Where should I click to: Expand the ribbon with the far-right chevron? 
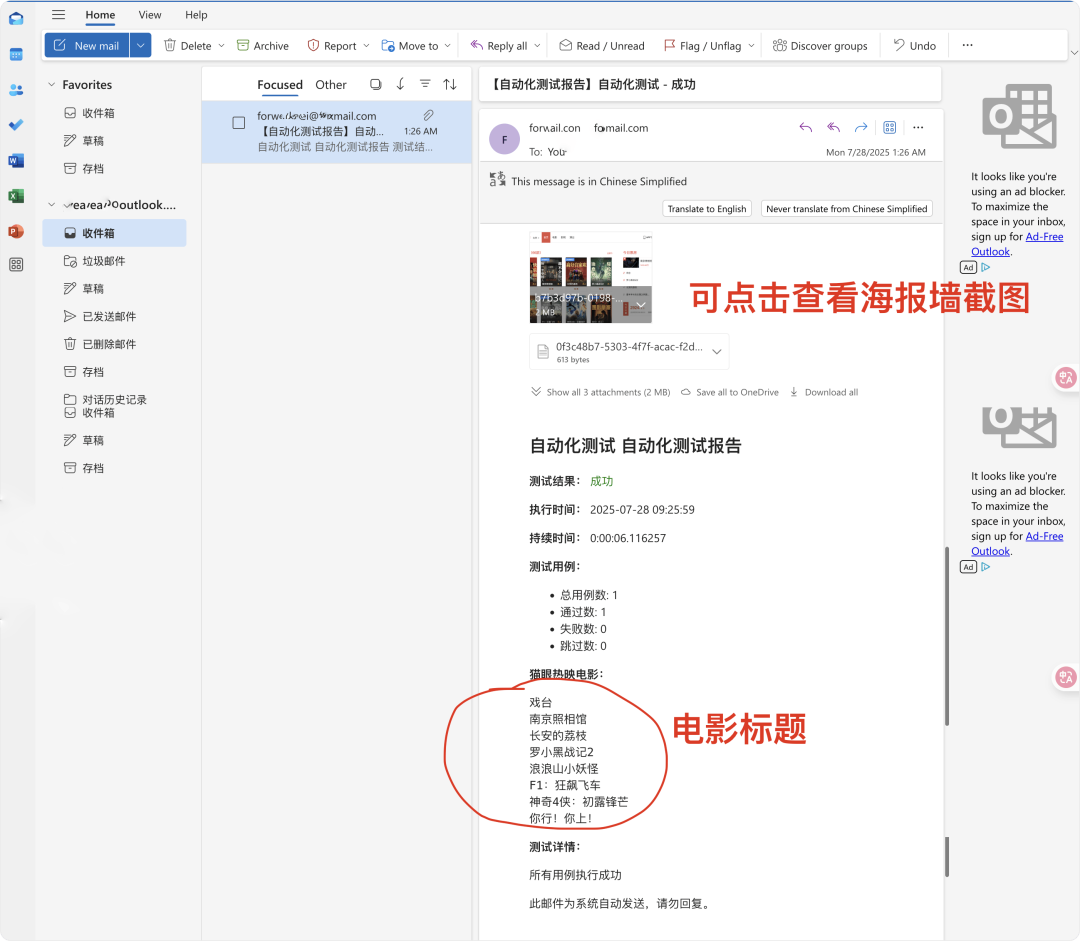1074,52
